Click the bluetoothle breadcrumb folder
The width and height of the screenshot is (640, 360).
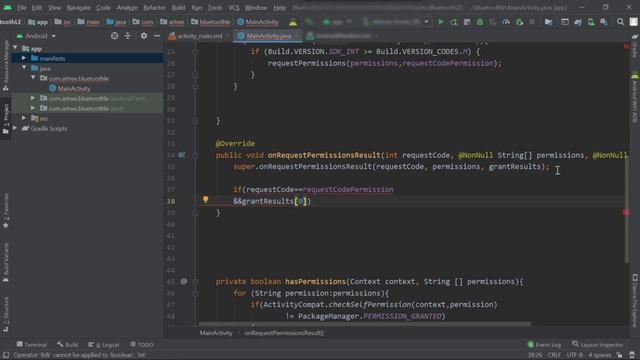[211, 22]
